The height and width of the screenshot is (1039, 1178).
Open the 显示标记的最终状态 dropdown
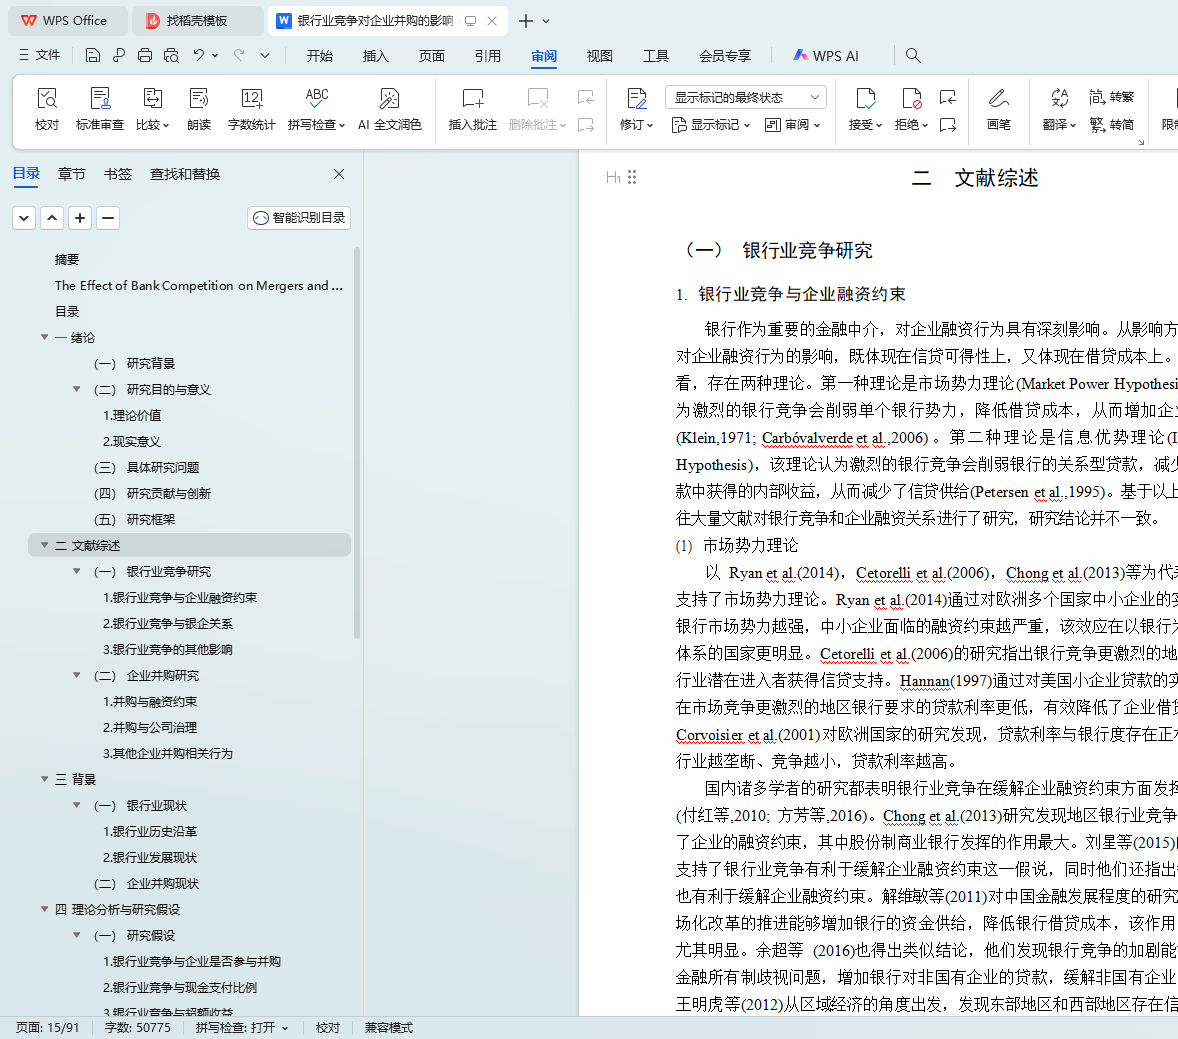pyautogui.click(x=745, y=97)
